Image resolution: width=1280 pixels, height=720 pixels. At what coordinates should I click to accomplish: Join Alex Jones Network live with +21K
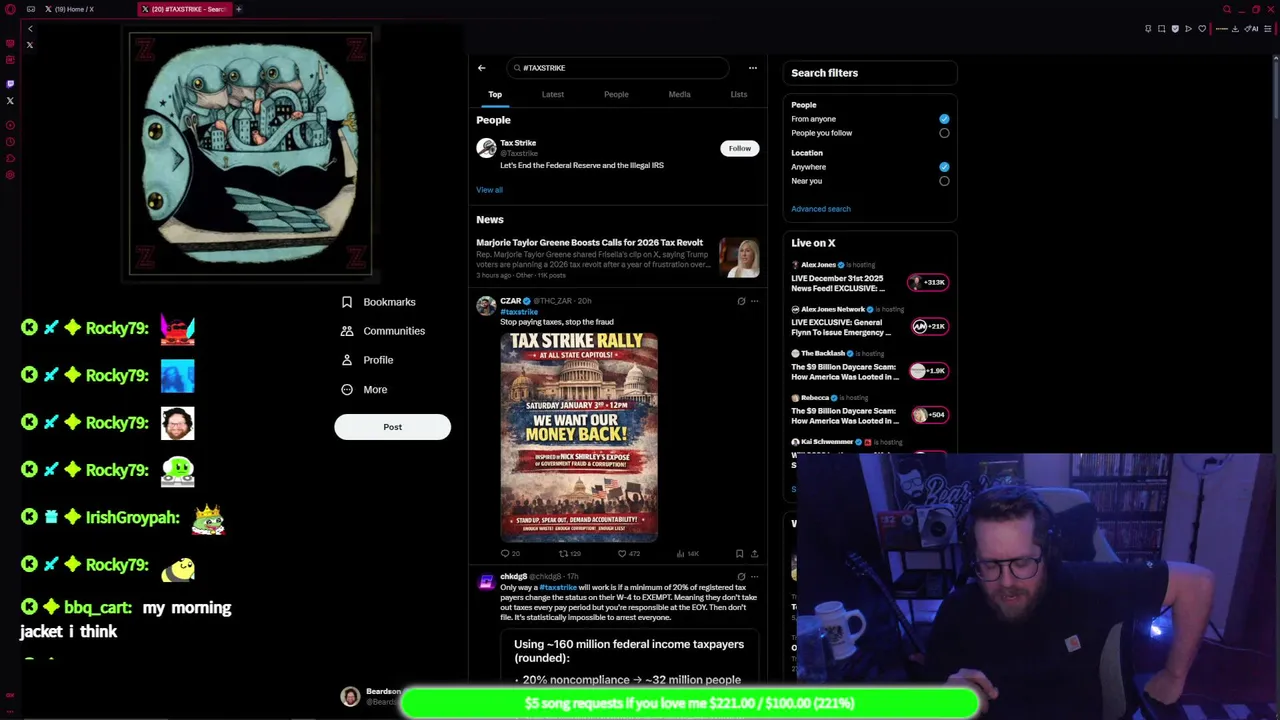(928, 326)
